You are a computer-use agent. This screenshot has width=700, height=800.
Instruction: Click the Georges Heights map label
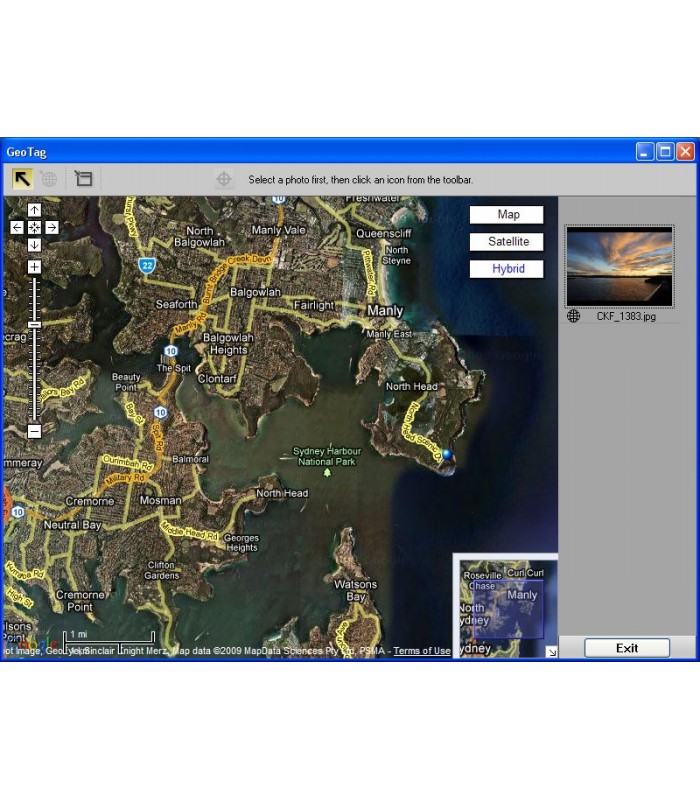click(241, 543)
